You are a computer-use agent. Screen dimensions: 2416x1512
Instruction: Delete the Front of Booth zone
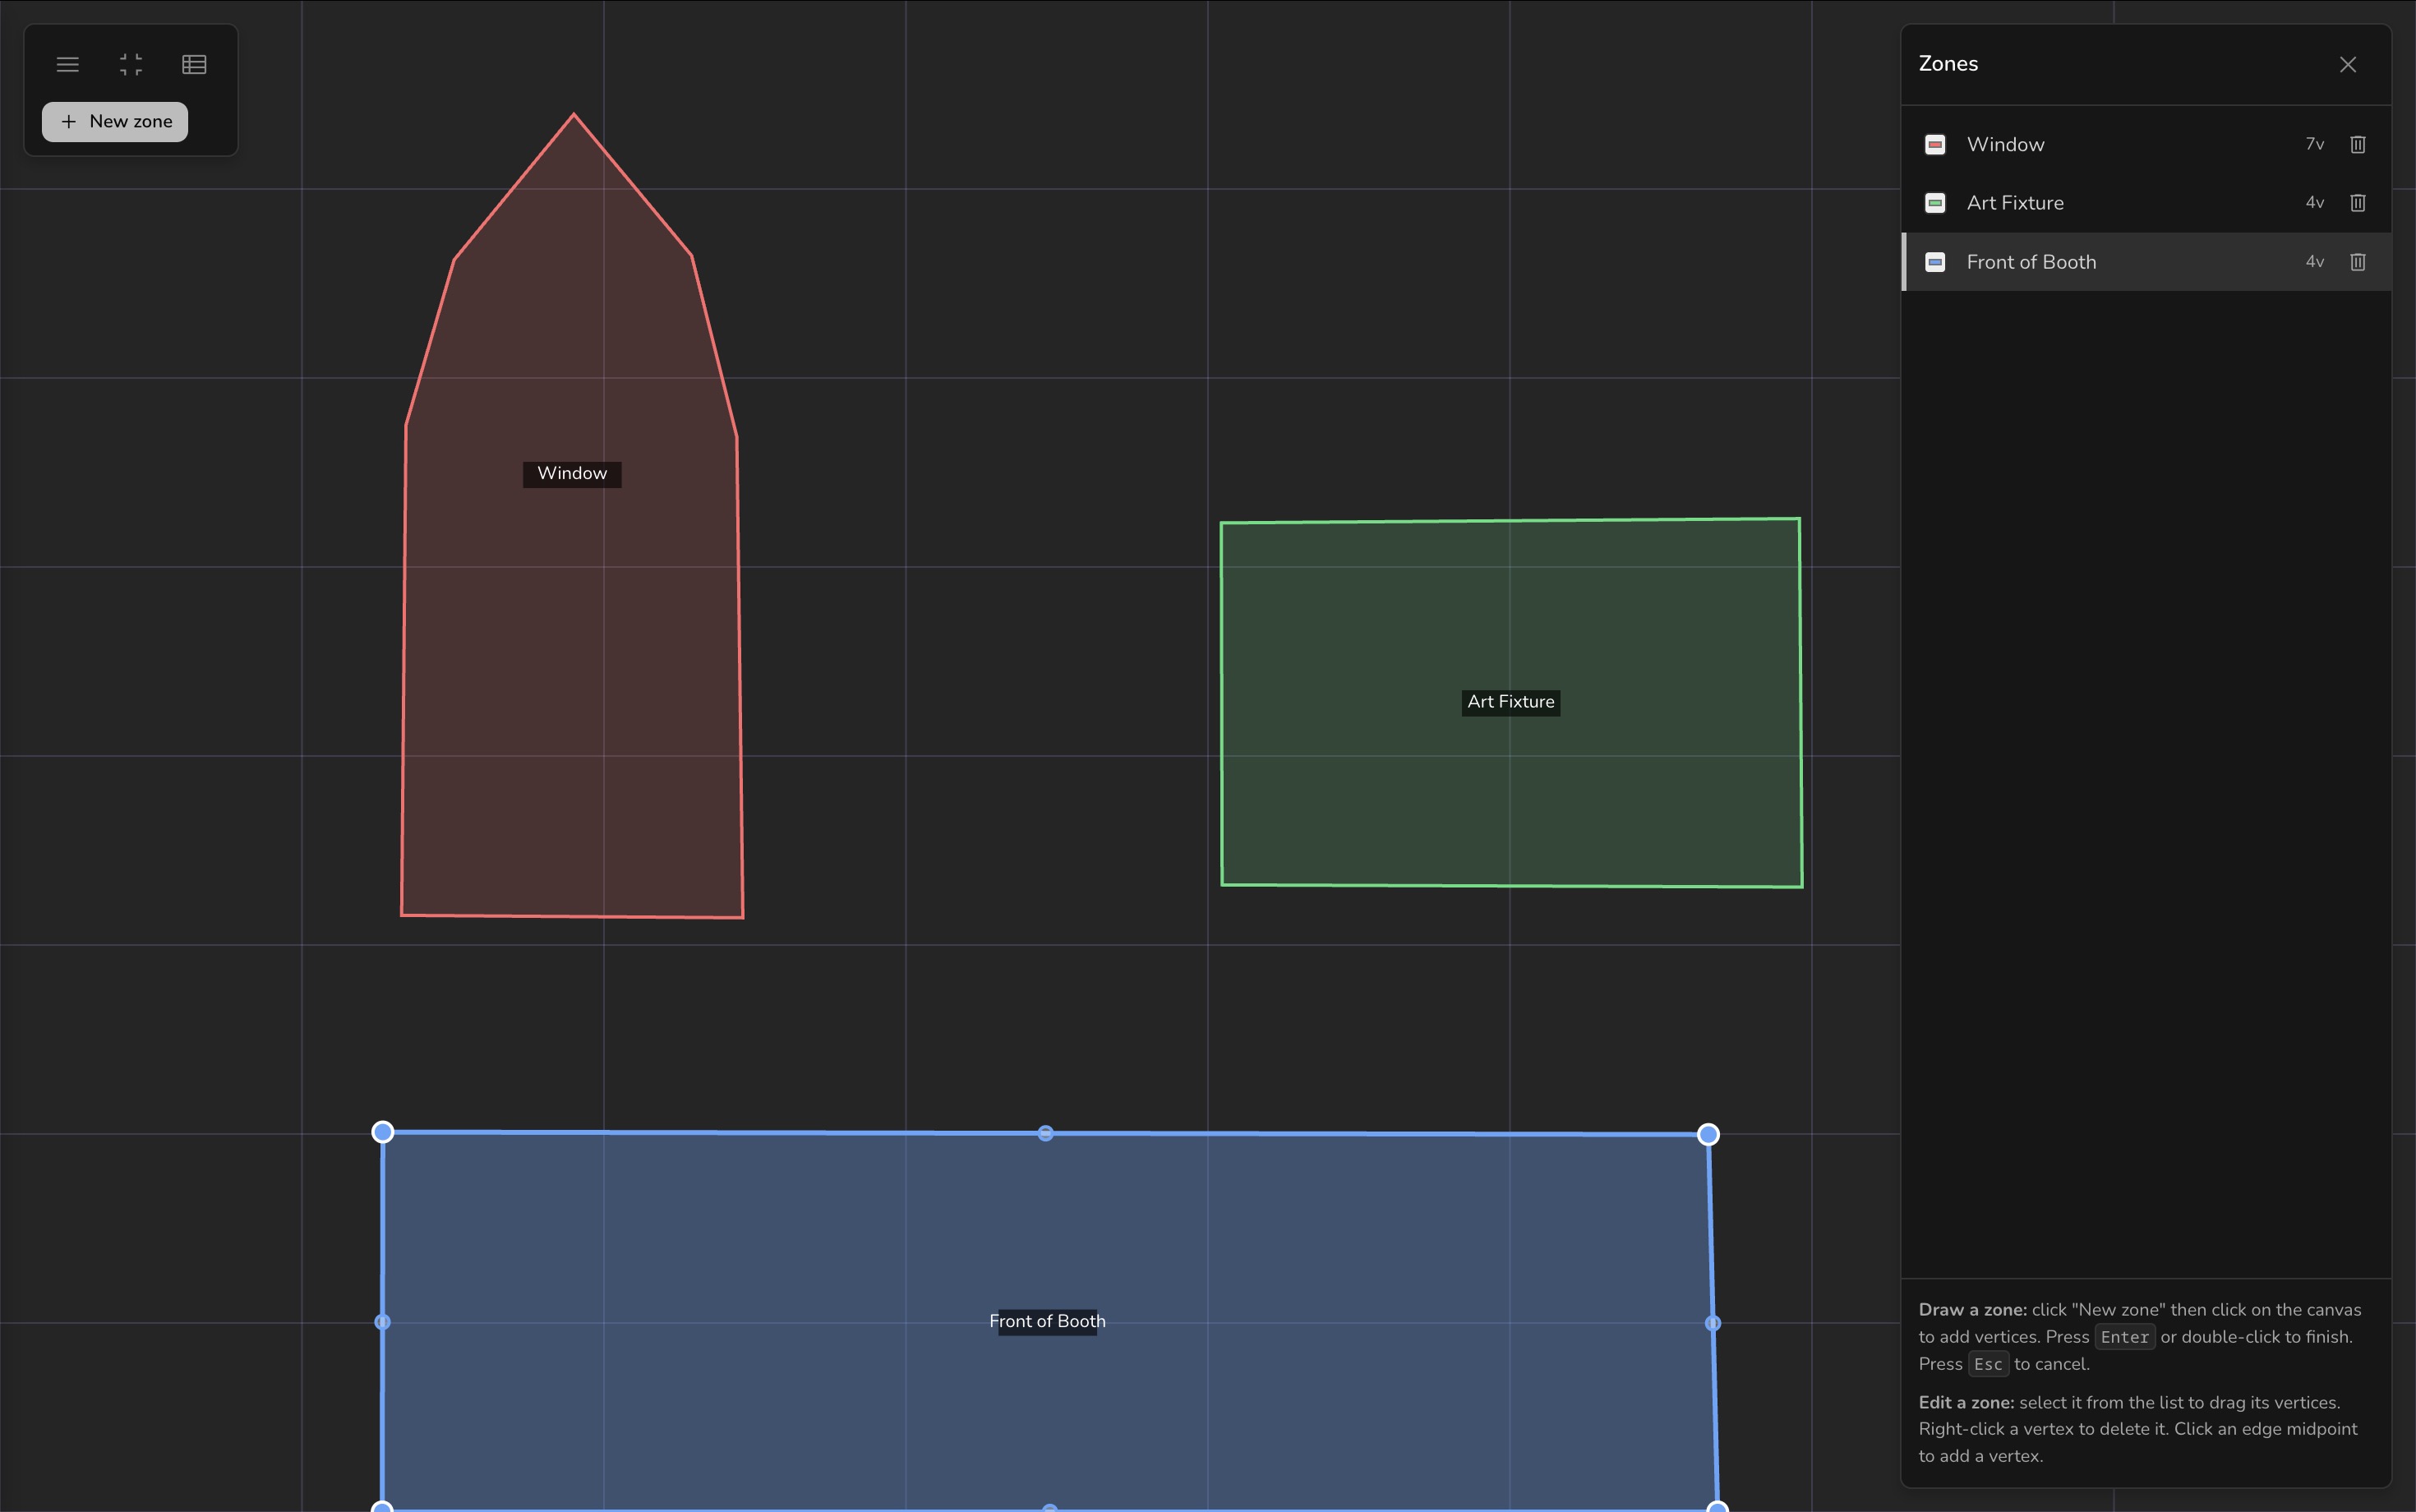pos(2358,262)
